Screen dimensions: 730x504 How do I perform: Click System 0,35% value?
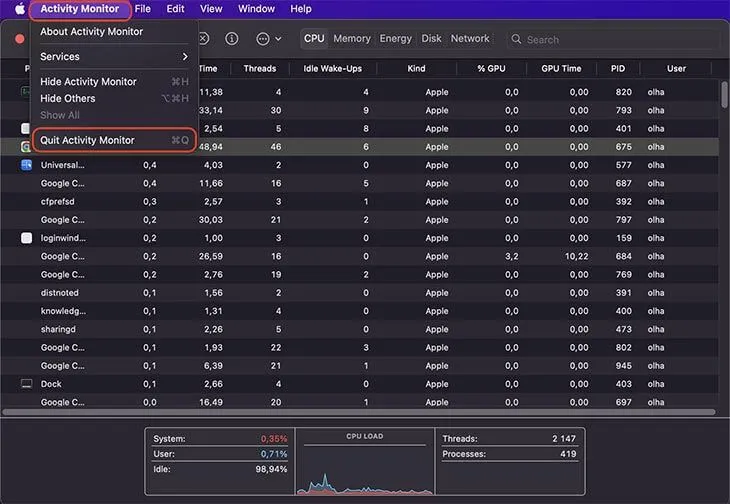[x=274, y=439]
